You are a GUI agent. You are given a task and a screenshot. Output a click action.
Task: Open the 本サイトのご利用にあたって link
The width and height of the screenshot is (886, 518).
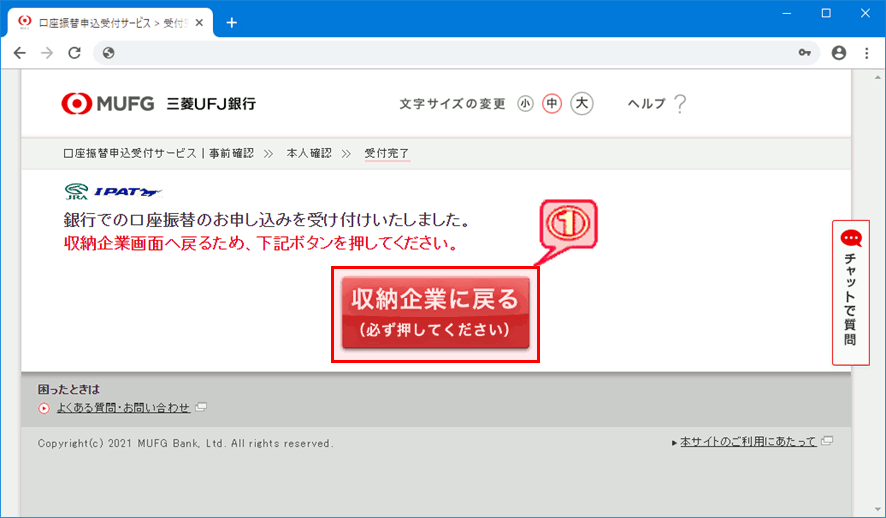748,442
